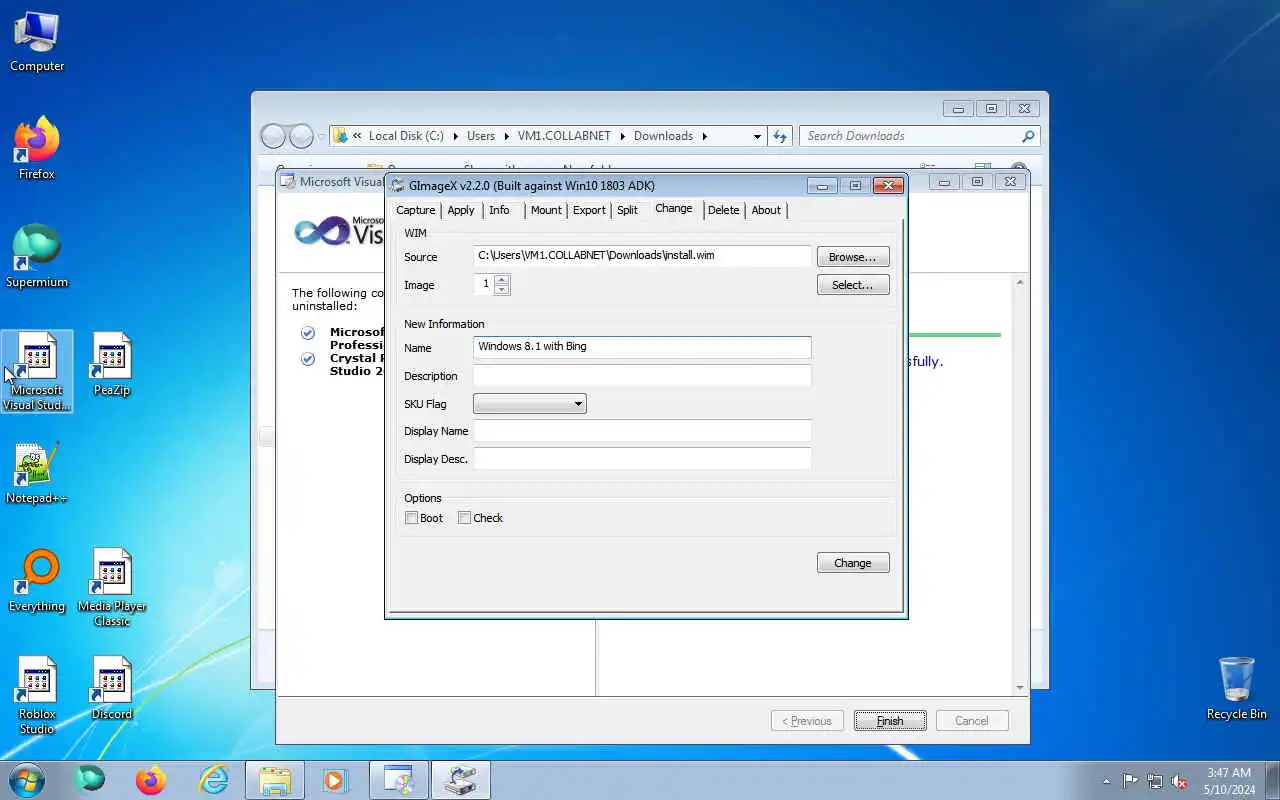Select the Firefox desktop shortcut
The height and width of the screenshot is (800, 1280).
(37, 149)
